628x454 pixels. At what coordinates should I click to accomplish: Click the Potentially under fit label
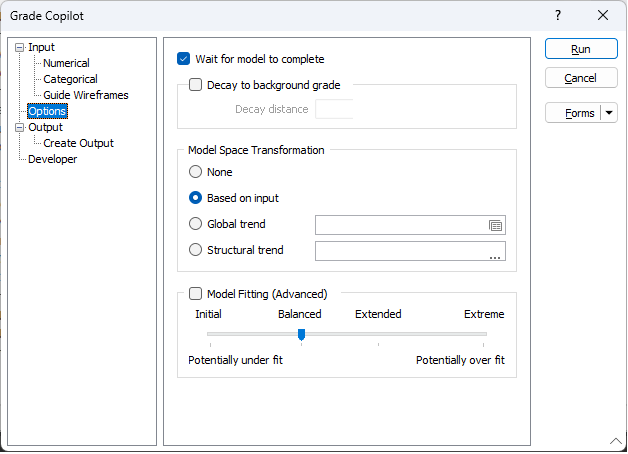click(236, 360)
